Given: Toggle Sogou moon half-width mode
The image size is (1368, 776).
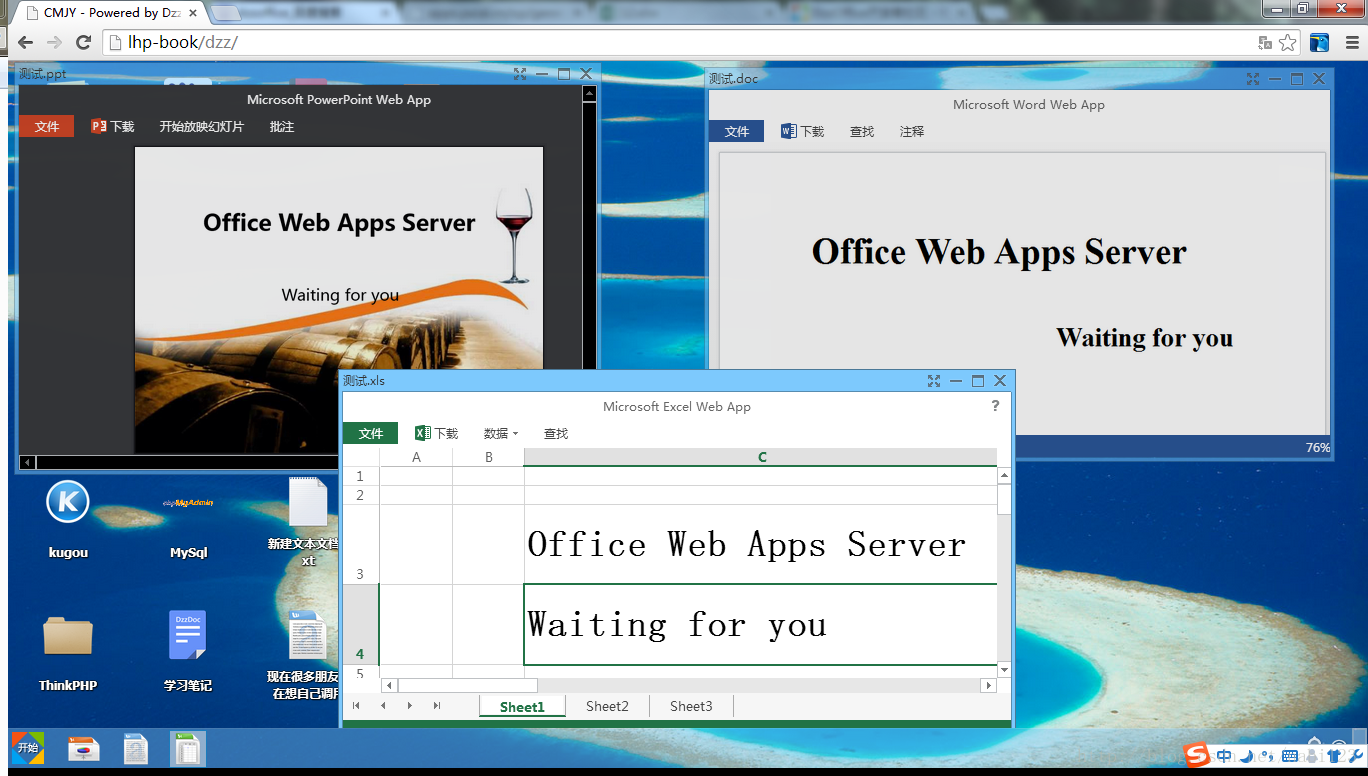Looking at the screenshot, I should (x=1245, y=756).
